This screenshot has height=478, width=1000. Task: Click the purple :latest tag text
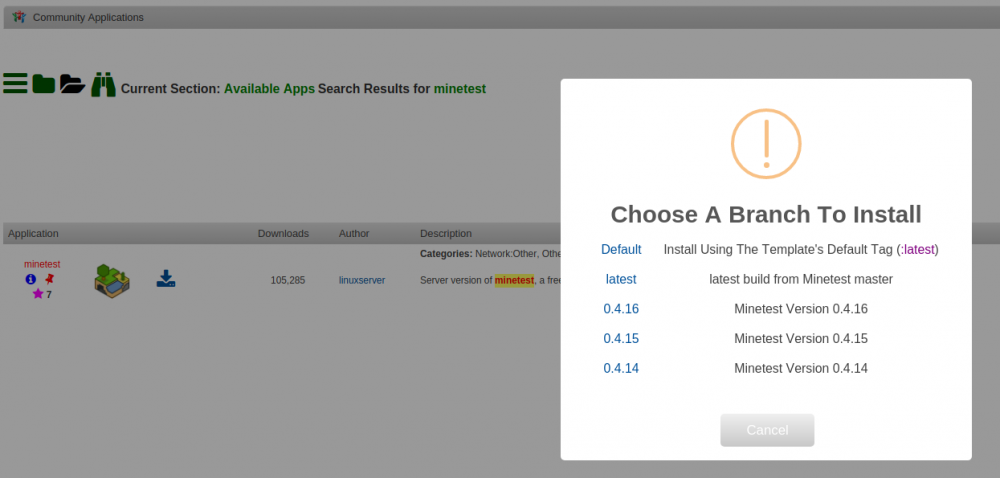click(918, 249)
